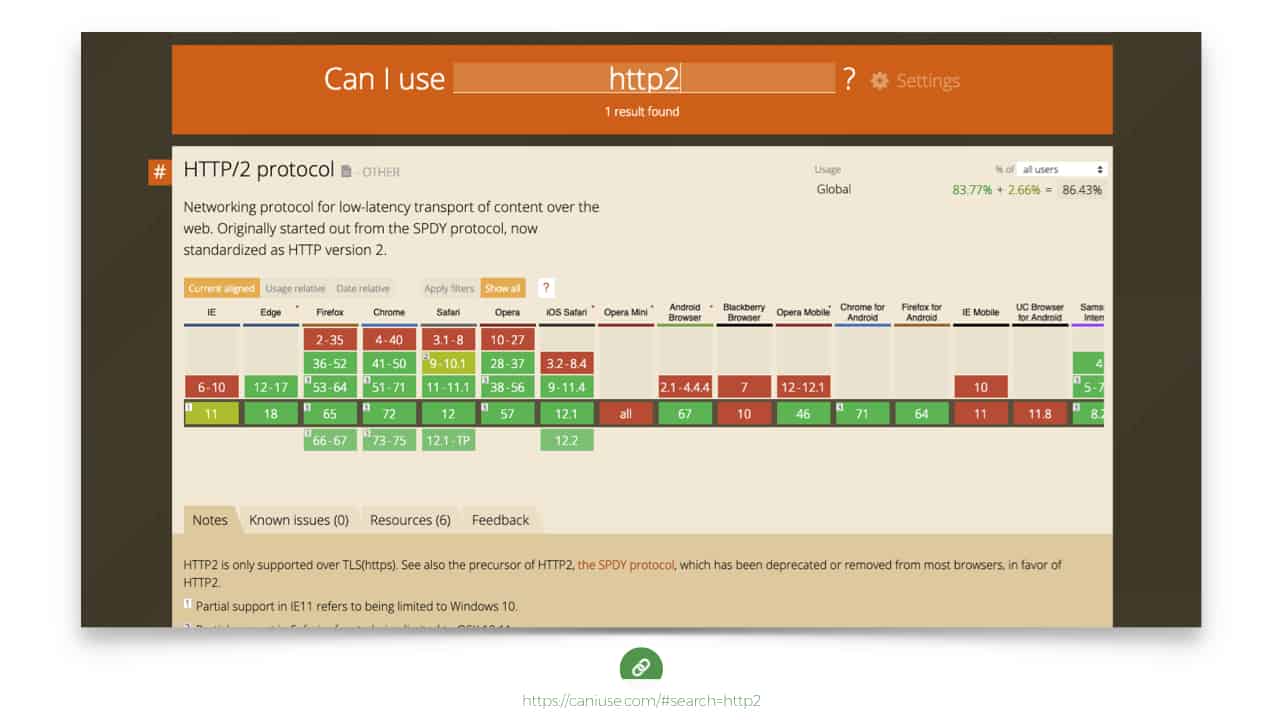
Task: Toggle the Current aligned view
Action: pyautogui.click(x=221, y=288)
